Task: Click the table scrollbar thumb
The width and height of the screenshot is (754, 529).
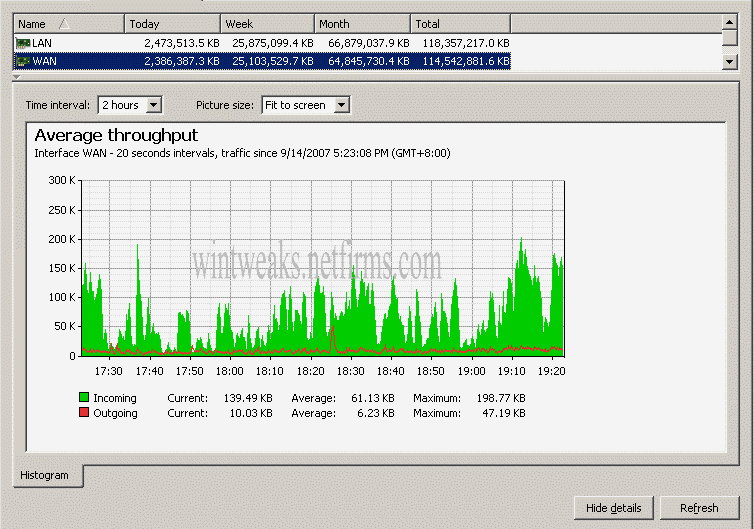Action: [729, 38]
